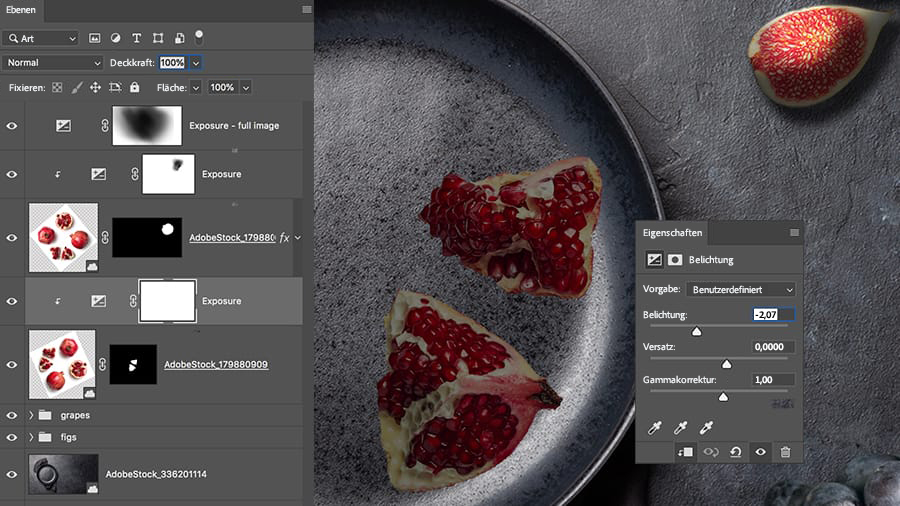
Task: Collapse fx effects on AdobeStock_17988 layer
Action: pyautogui.click(x=298, y=238)
